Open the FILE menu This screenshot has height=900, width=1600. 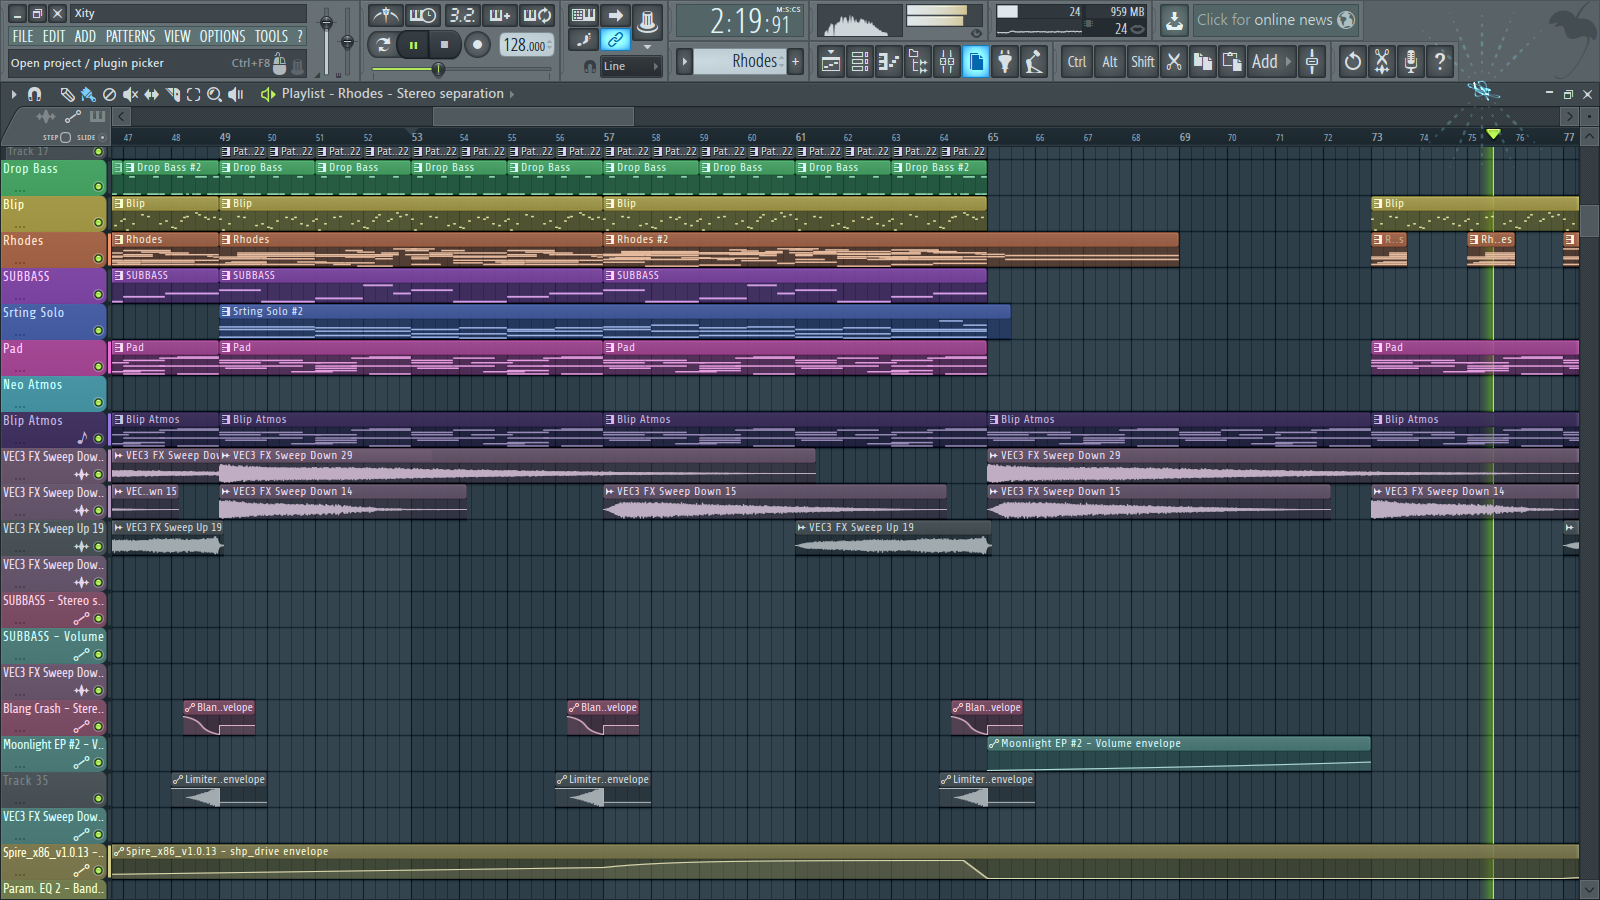click(x=22, y=36)
